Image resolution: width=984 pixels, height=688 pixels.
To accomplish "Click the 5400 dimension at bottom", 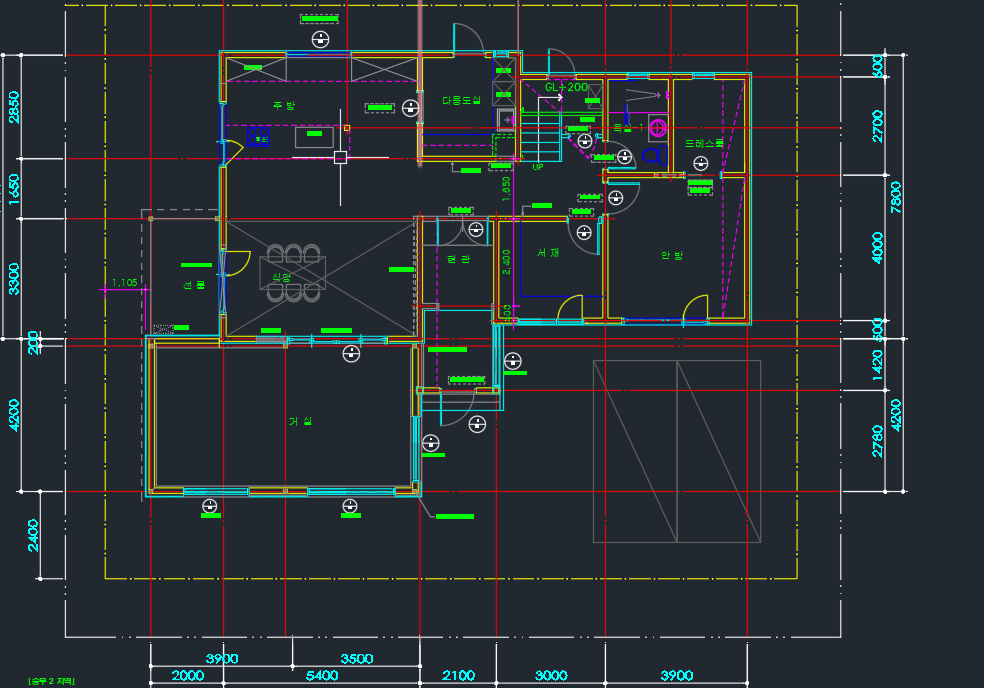I will [322, 676].
